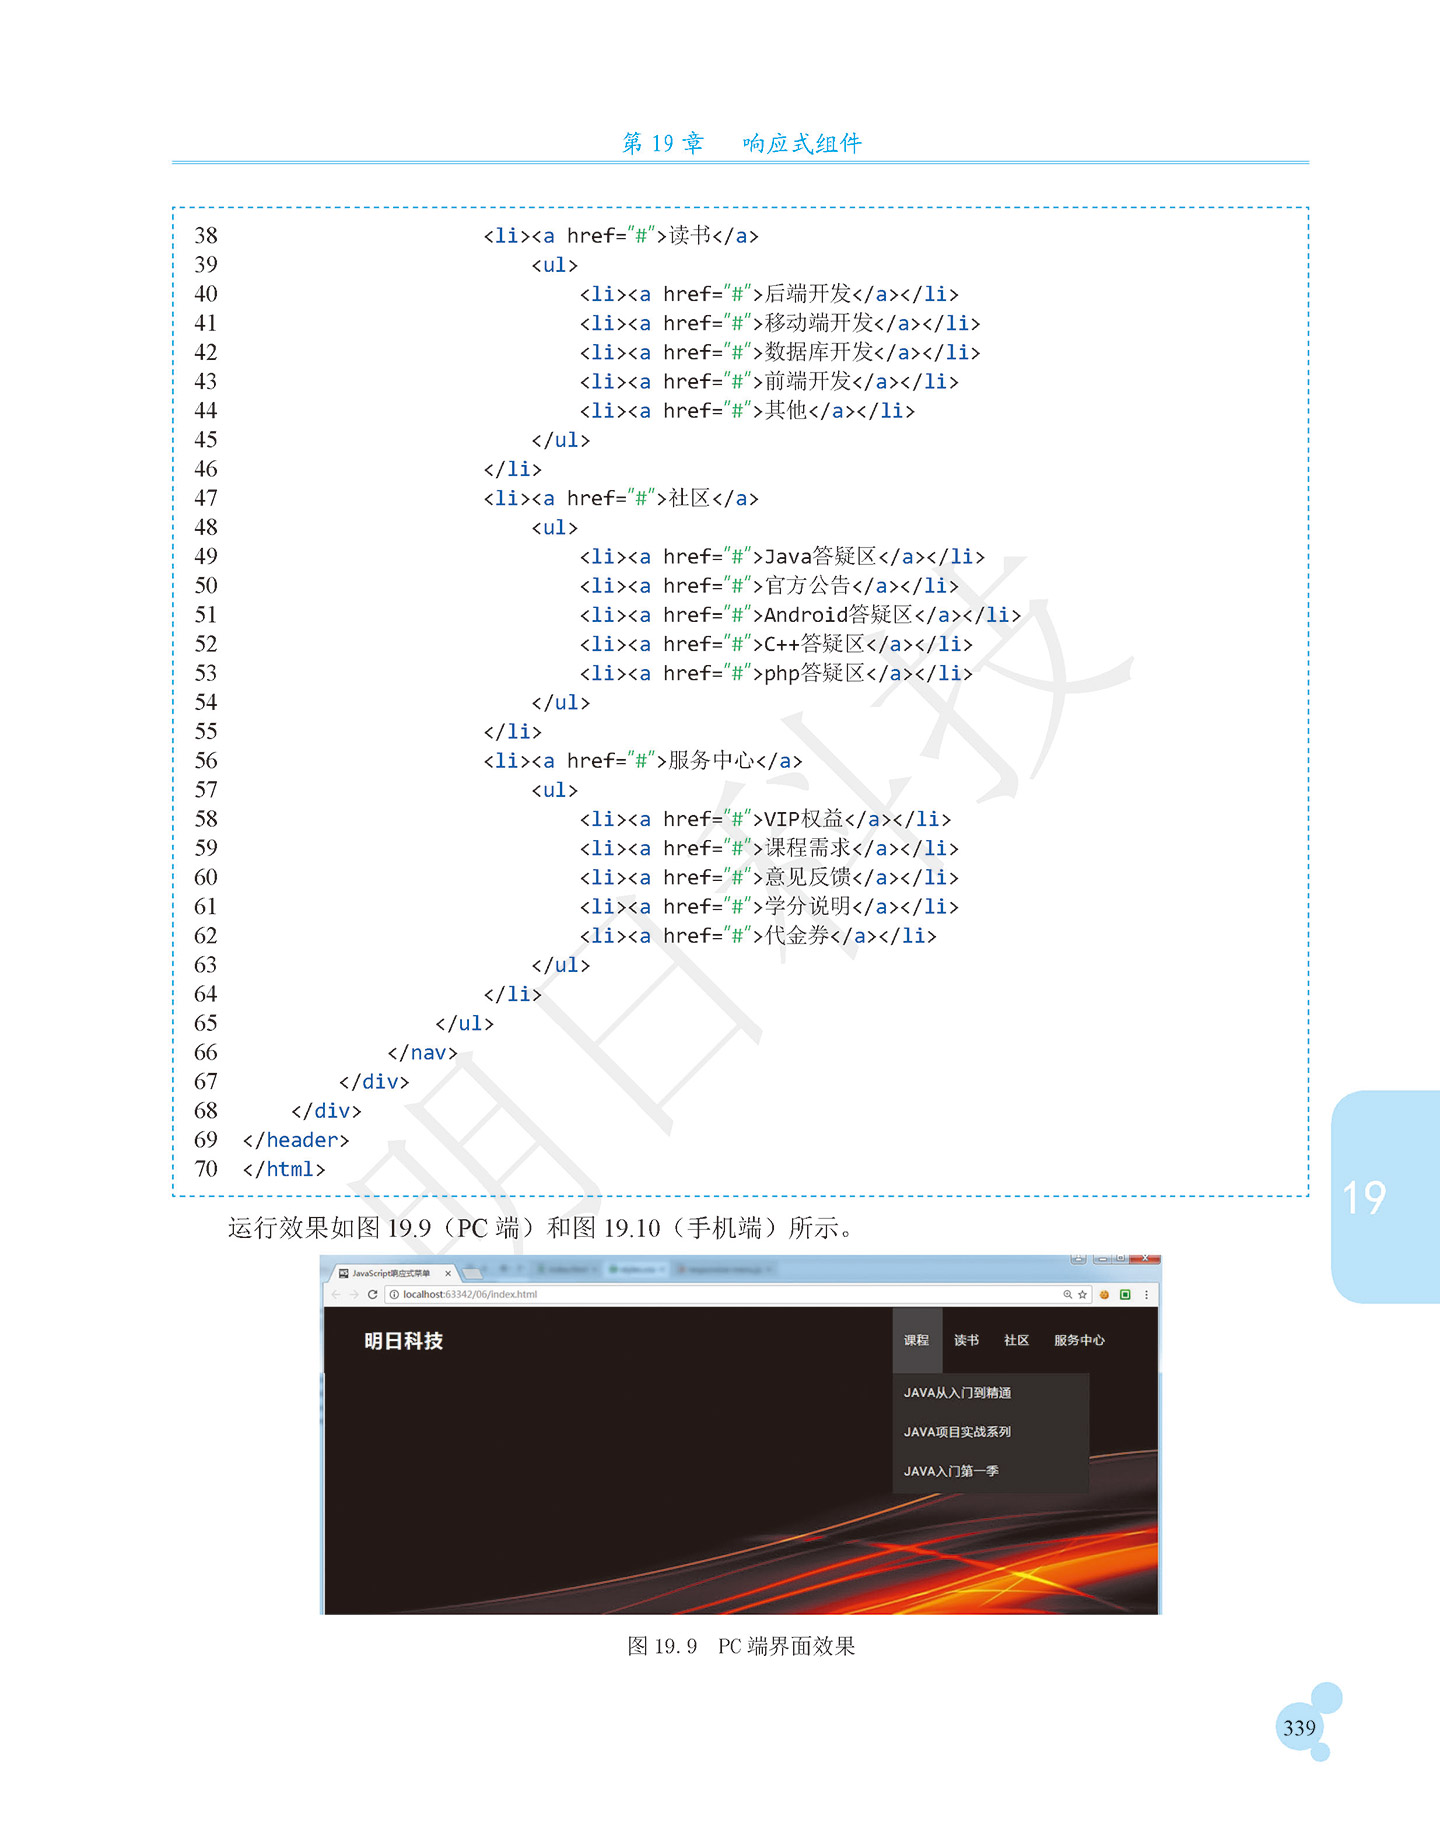The image size is (1440, 1833).
Task: Click the browser forward arrow
Action: [354, 1294]
